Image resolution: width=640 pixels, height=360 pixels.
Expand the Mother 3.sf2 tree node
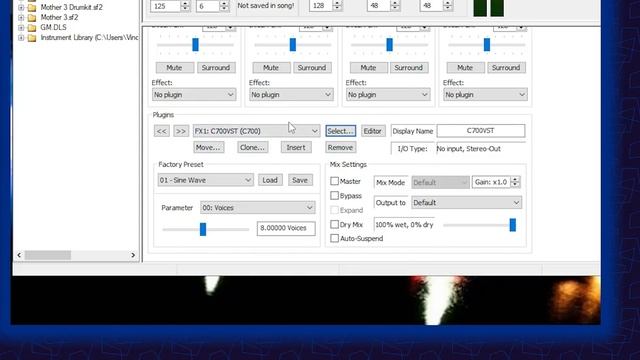coord(21,18)
